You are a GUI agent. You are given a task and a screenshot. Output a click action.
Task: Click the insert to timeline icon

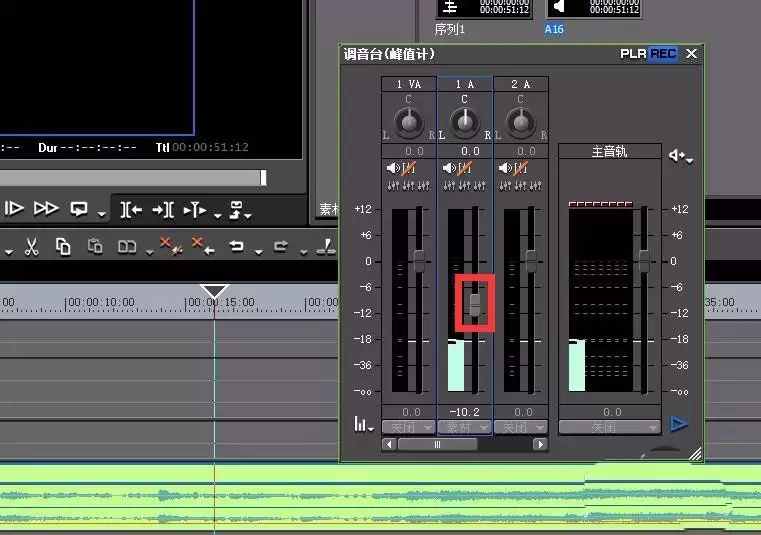tap(195, 210)
